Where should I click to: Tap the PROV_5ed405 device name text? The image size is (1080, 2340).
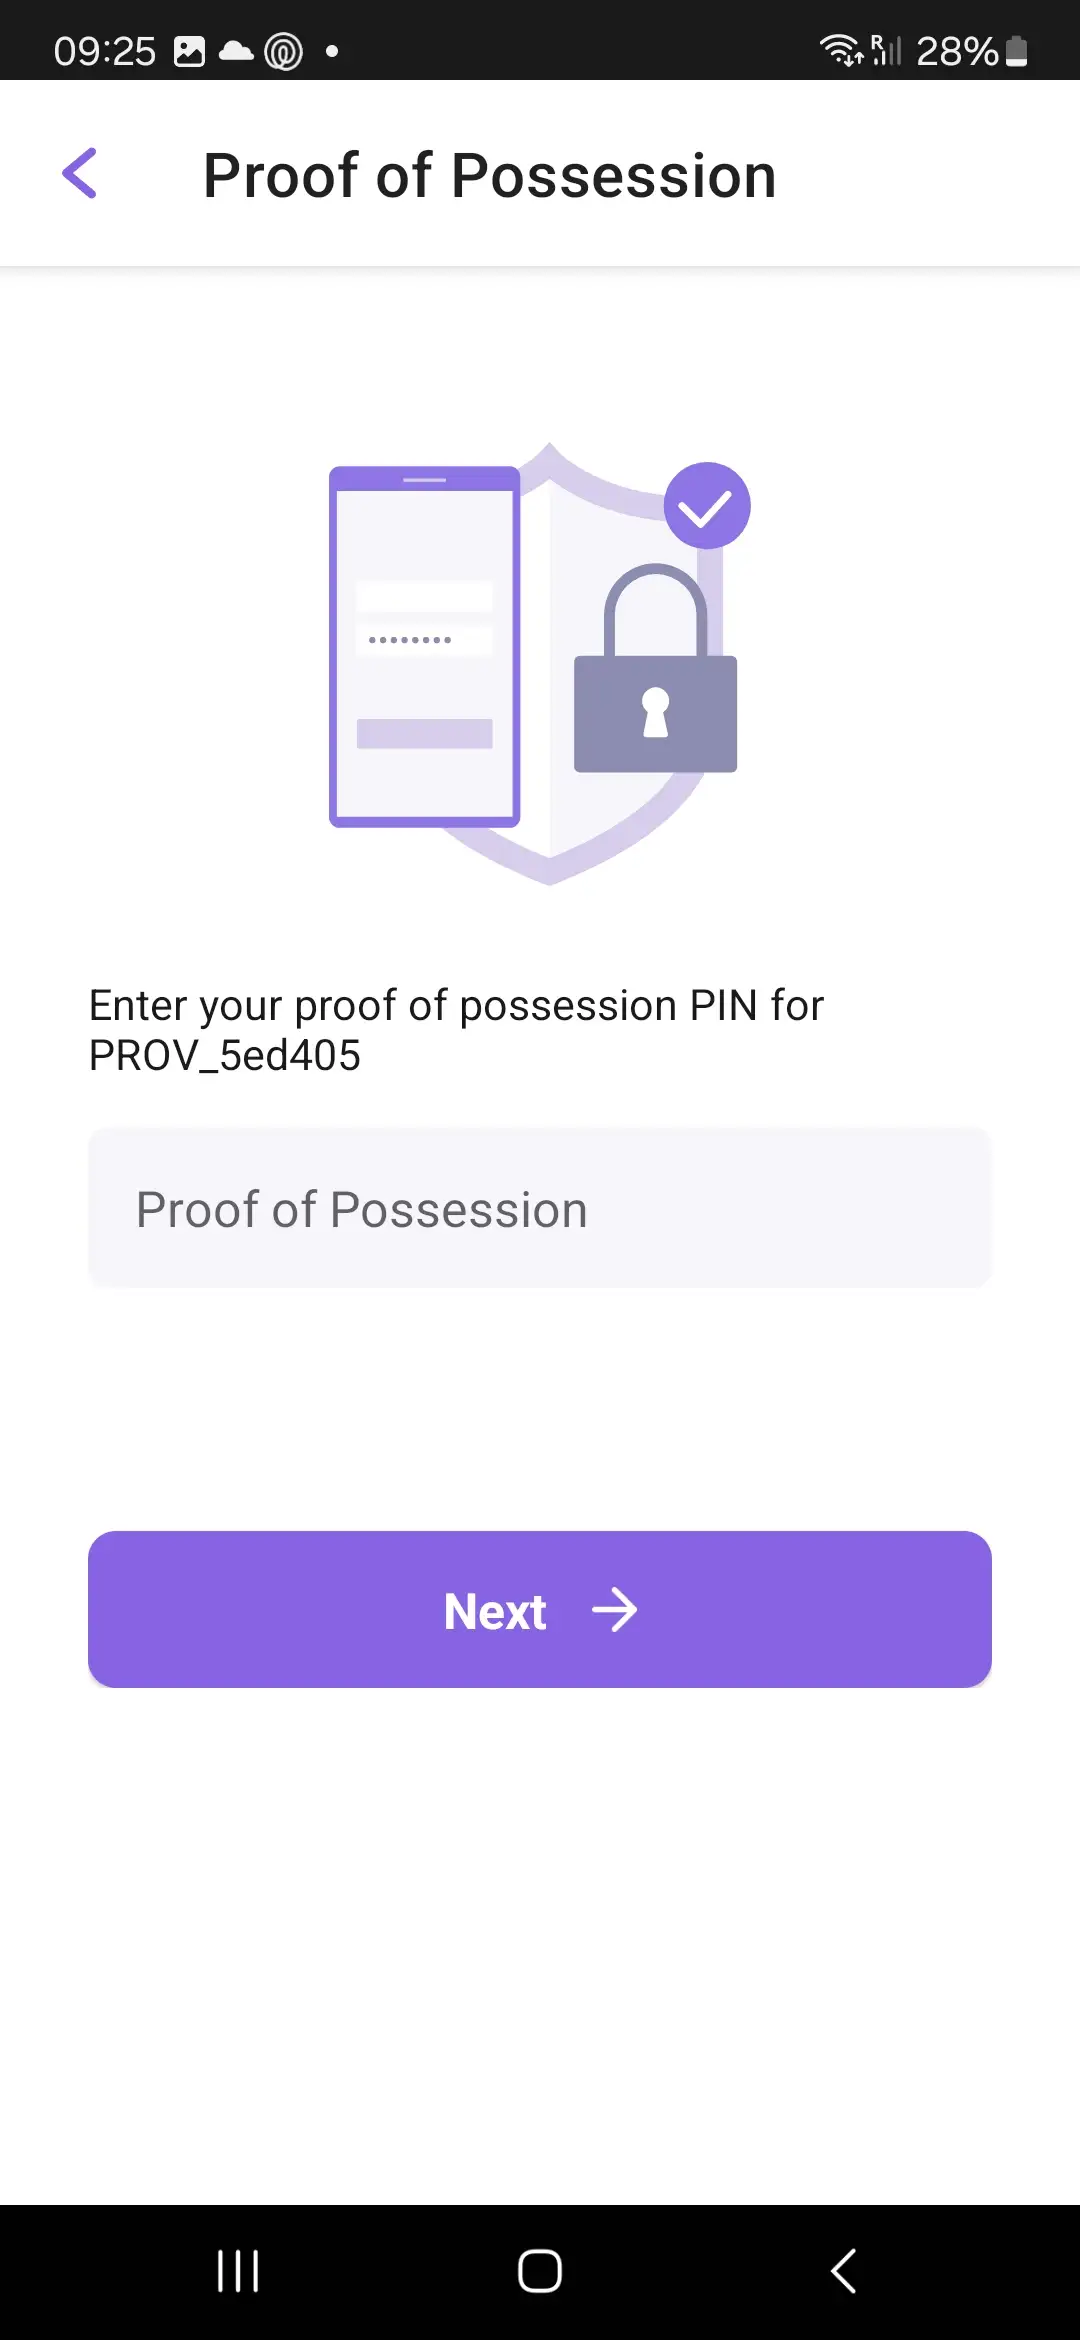pyautogui.click(x=225, y=1056)
